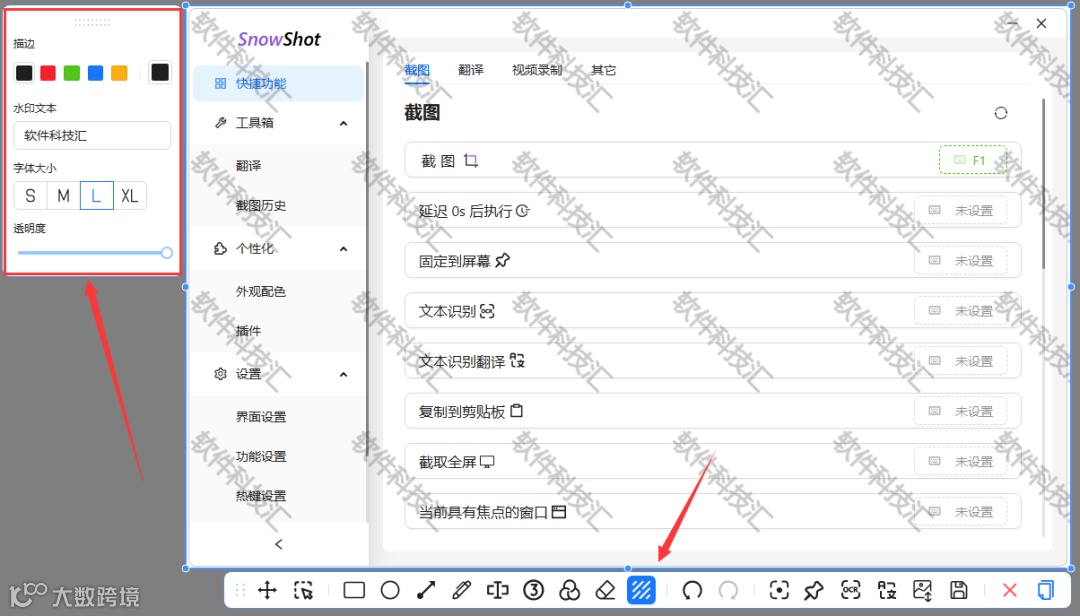Viewport: 1080px width, 616px height.
Task: Click the focus/scan capture icon in toolbar
Action: click(779, 591)
